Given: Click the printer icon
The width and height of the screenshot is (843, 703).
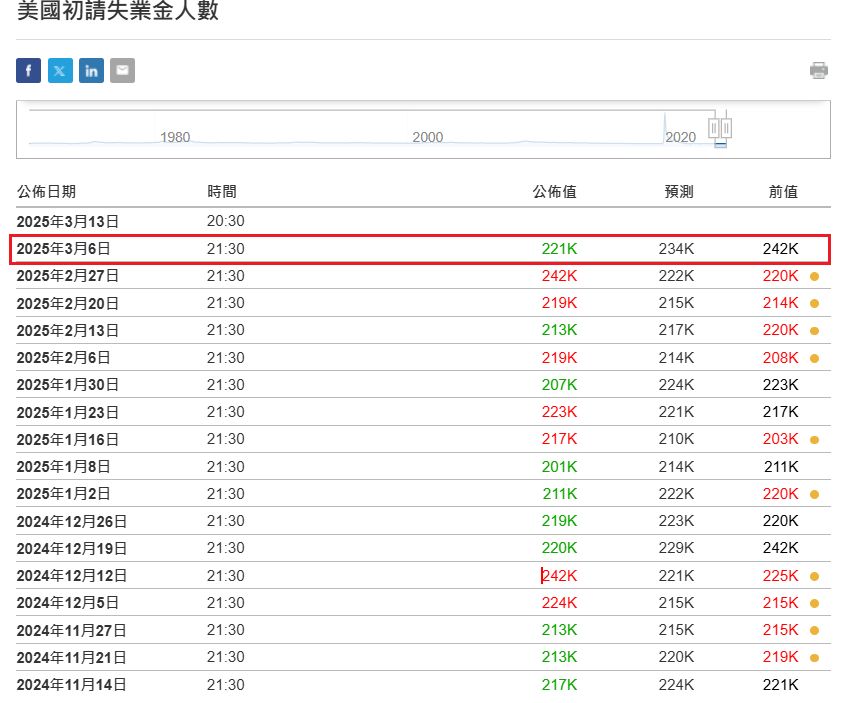Looking at the screenshot, I should pos(819,70).
